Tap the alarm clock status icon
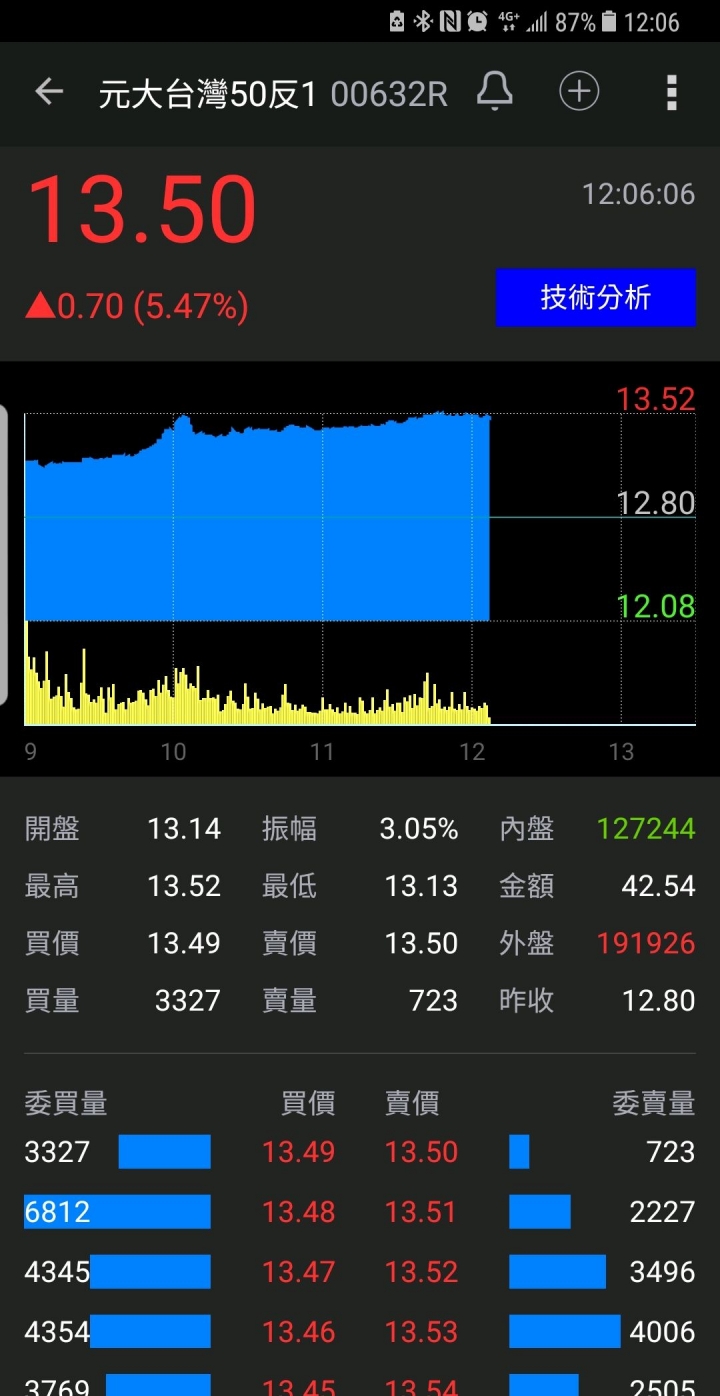Image resolution: width=720 pixels, height=1396 pixels. pyautogui.click(x=477, y=21)
